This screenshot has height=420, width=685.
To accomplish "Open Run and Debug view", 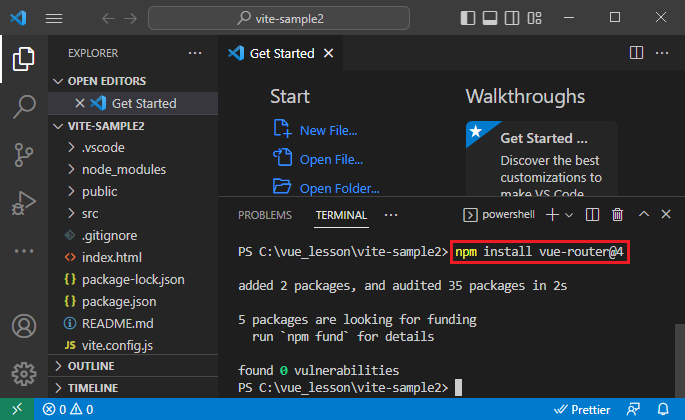I will click(24, 203).
